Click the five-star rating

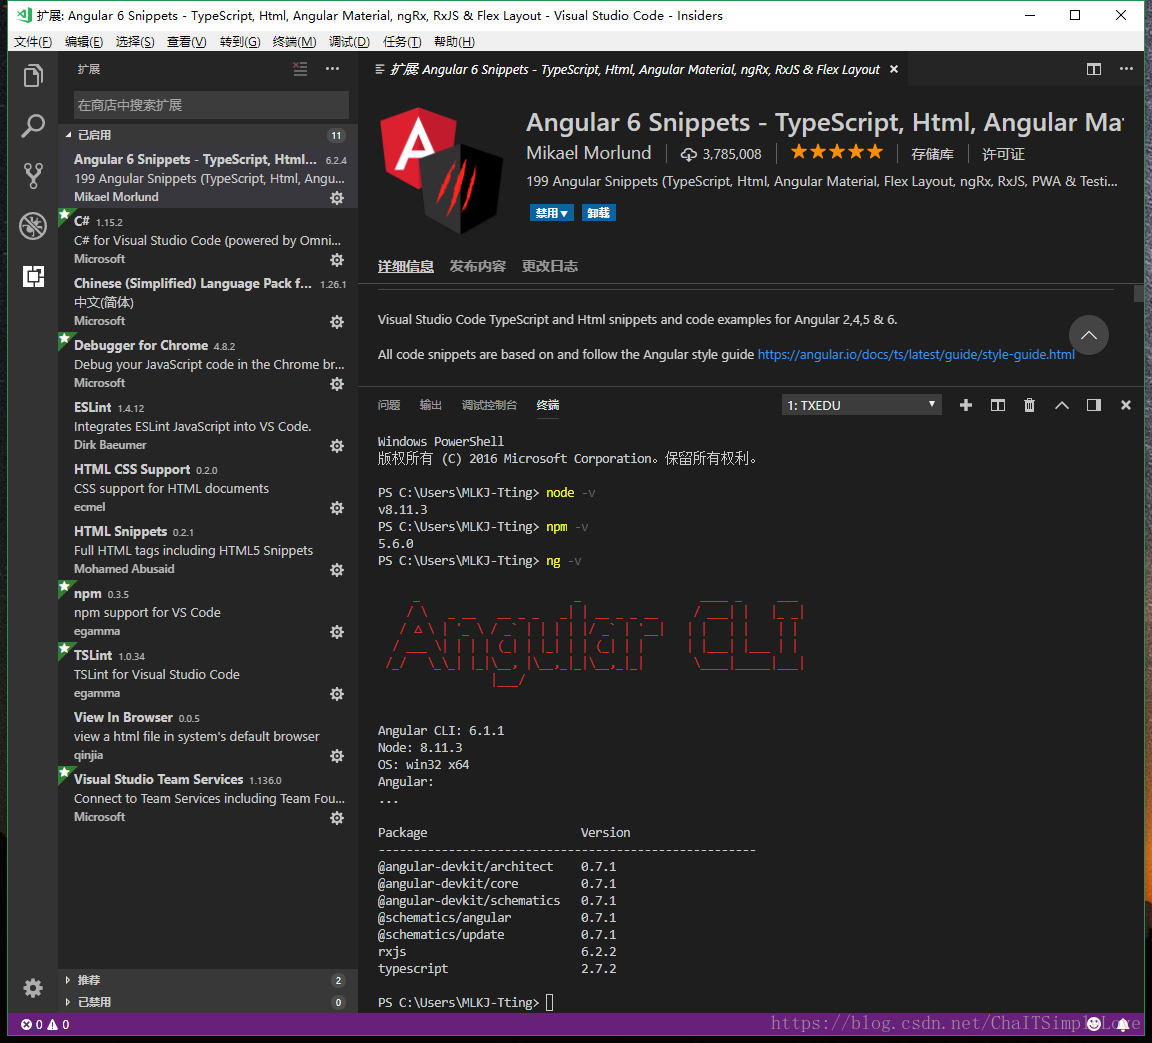(836, 153)
